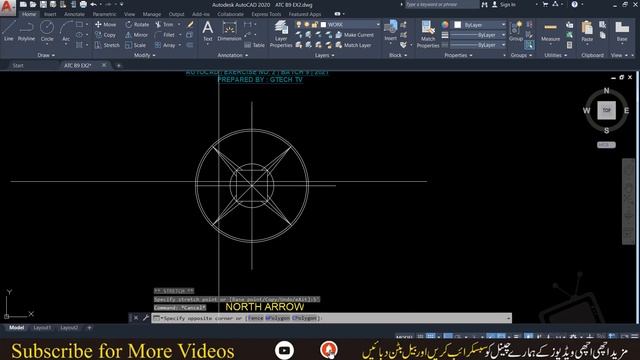The width and height of the screenshot is (640, 360).
Task: Switch to the Start file tab
Action: click(18, 65)
